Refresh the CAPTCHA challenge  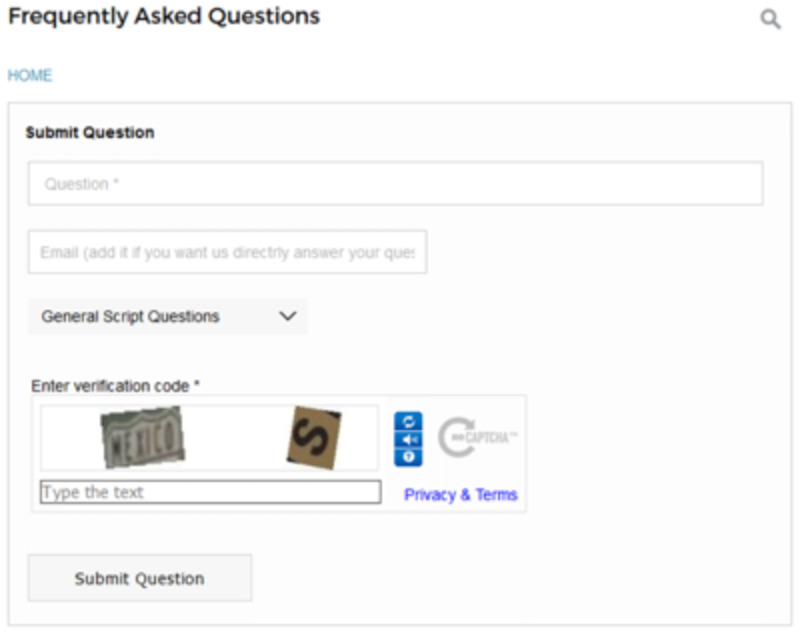[408, 421]
